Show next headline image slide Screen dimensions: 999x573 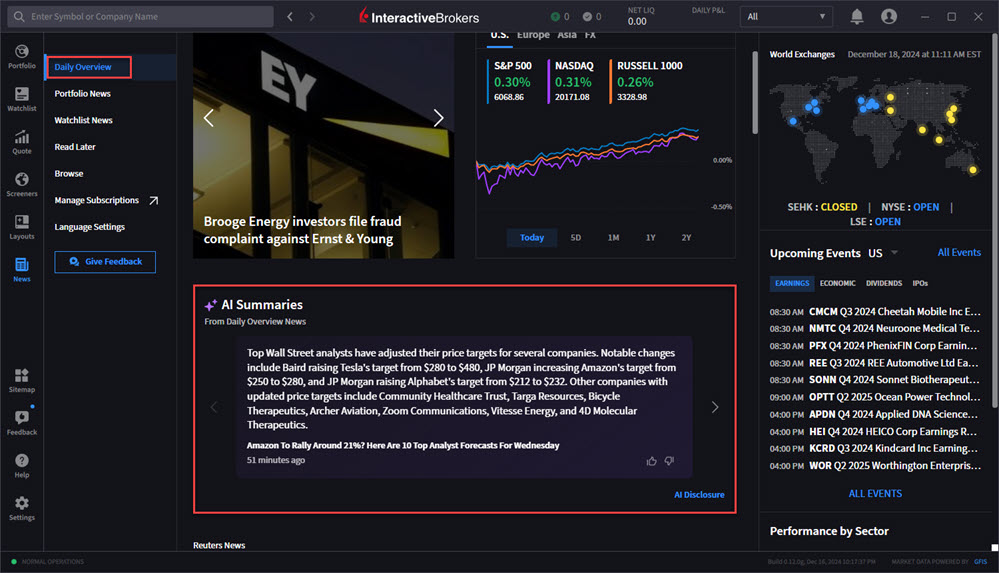438,118
